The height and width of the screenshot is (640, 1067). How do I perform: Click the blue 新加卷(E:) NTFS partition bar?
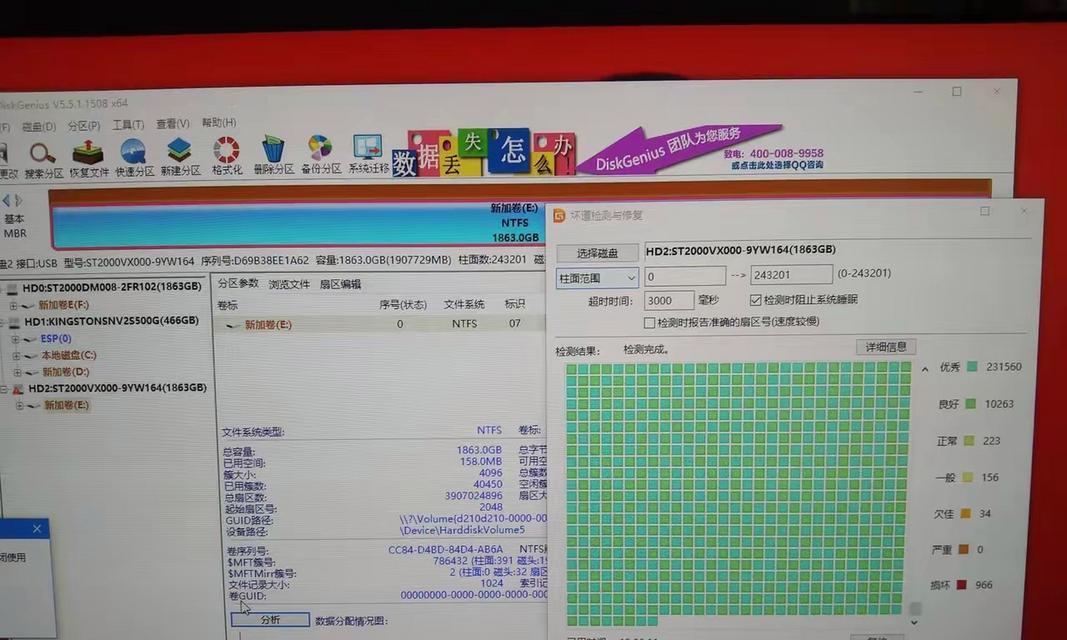pyautogui.click(x=298, y=224)
